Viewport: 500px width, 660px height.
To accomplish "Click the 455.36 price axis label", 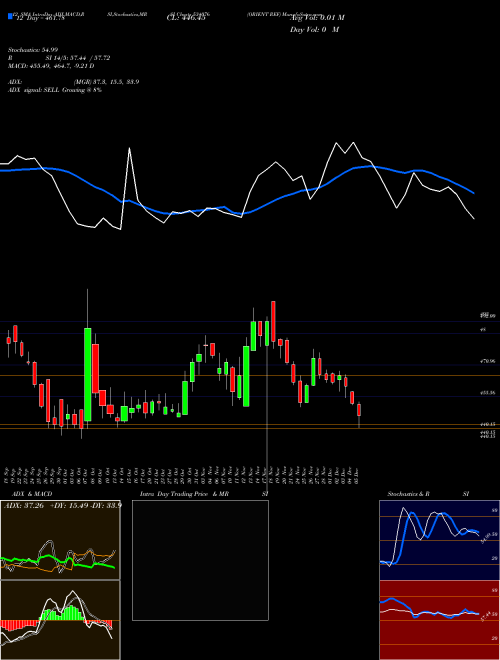I will [x=489, y=393].
